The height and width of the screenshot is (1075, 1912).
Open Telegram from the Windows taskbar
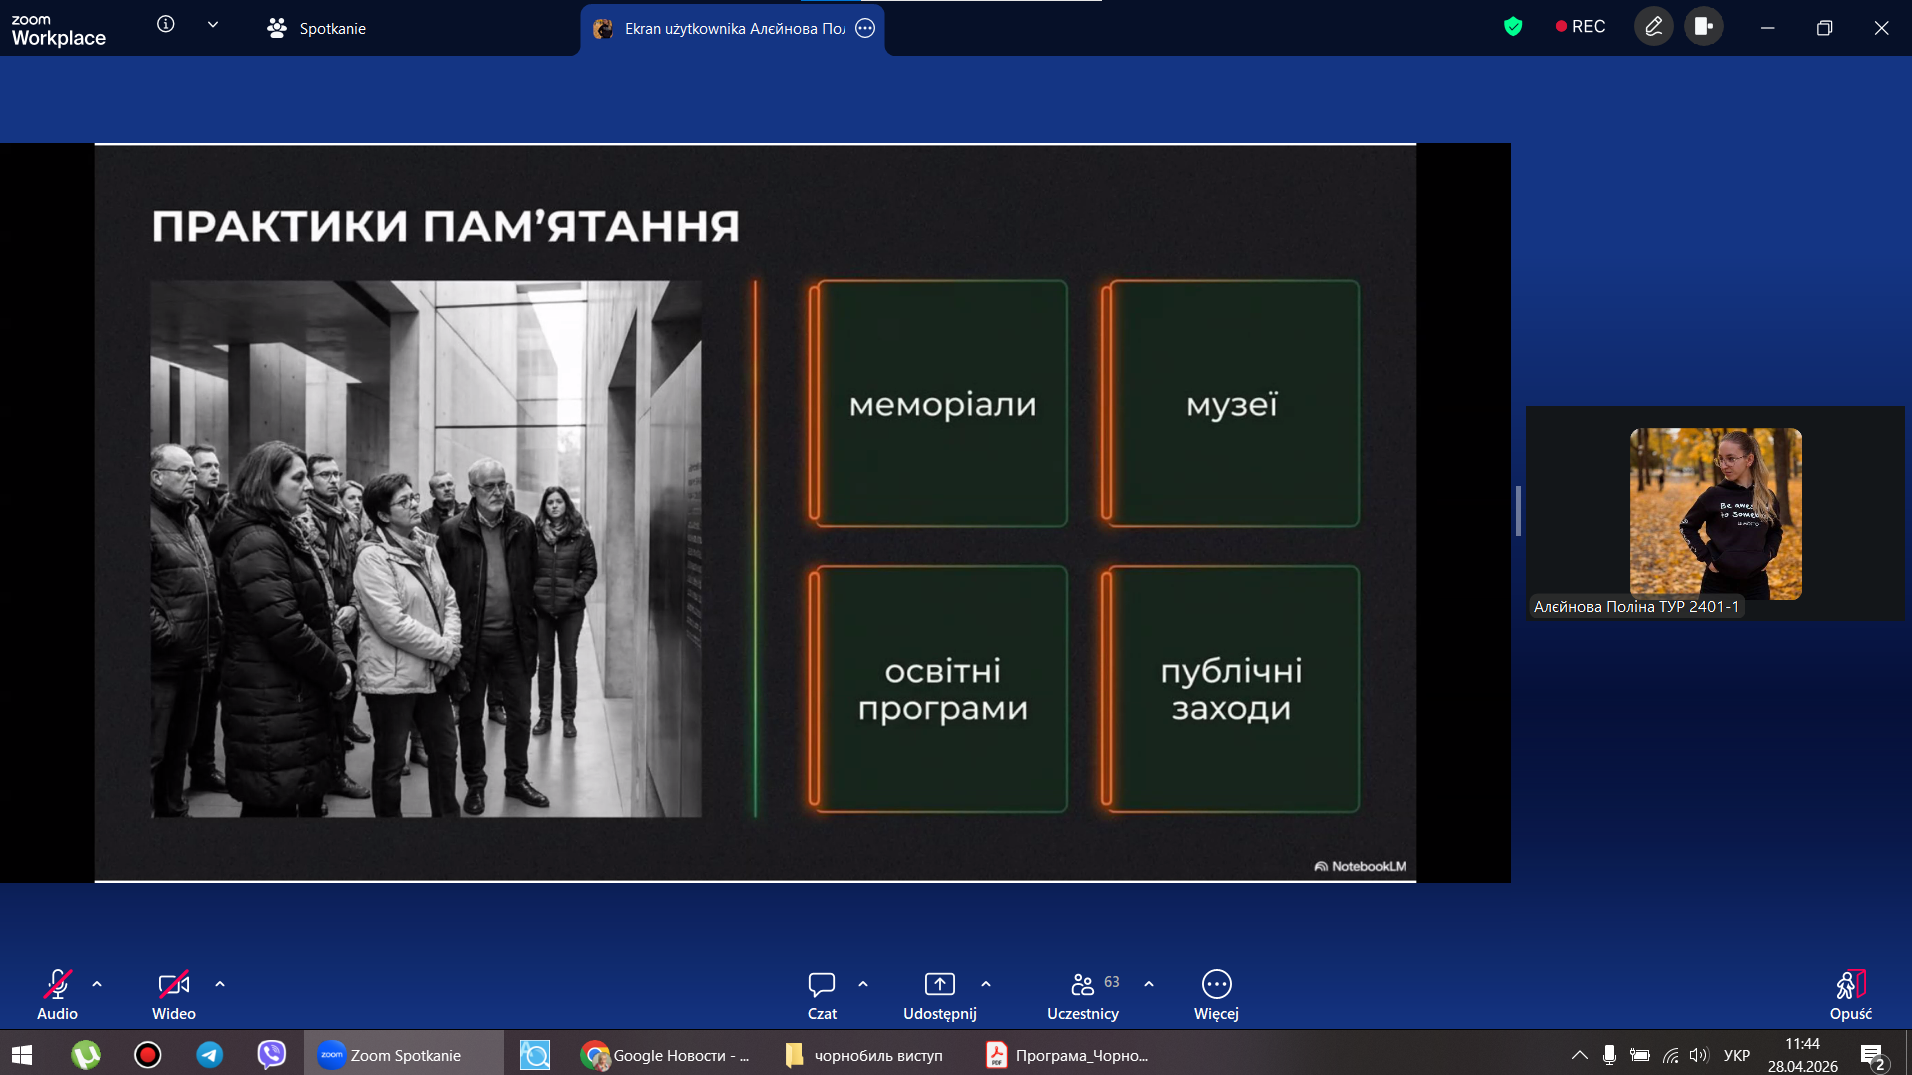click(209, 1055)
